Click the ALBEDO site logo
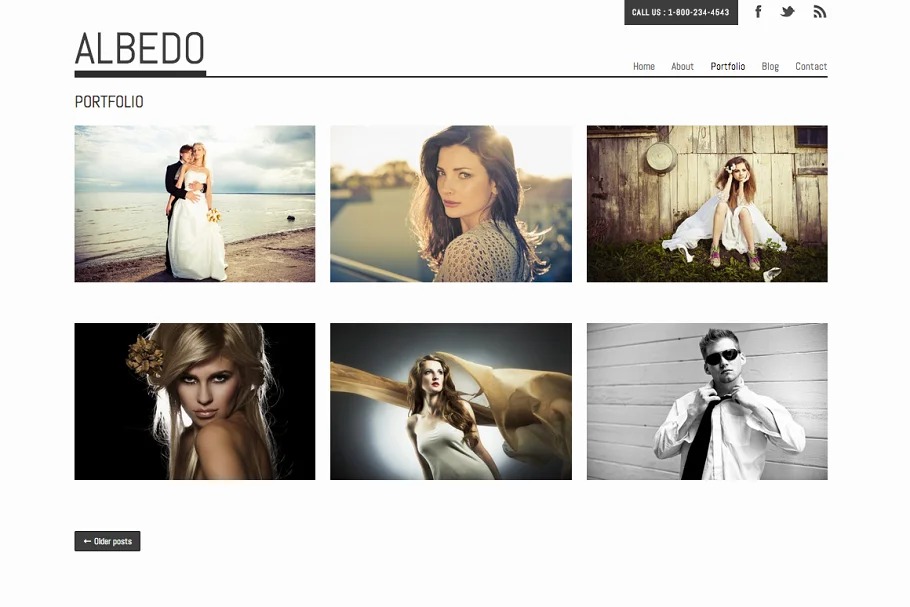Viewport: 910px width, 607px height. (140, 48)
